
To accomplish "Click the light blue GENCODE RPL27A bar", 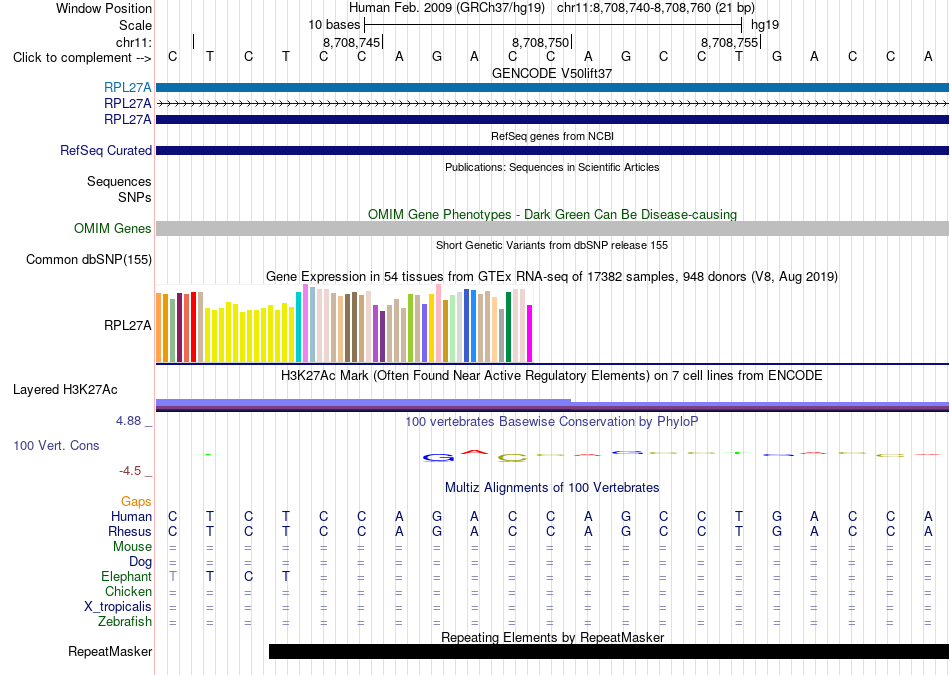I will [x=552, y=87].
